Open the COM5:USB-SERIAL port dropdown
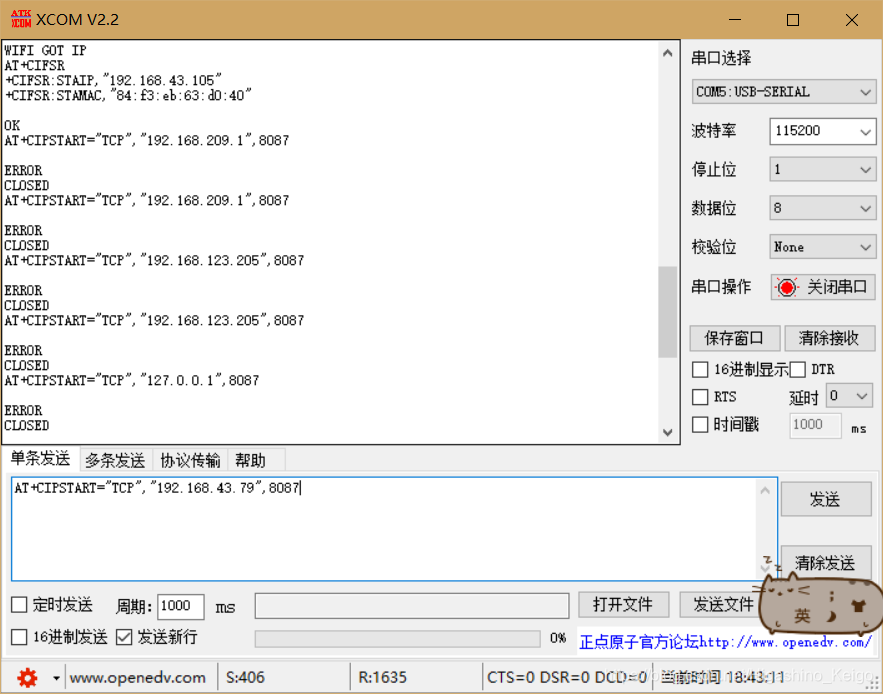Viewport: 883px width, 694px height. (865, 92)
